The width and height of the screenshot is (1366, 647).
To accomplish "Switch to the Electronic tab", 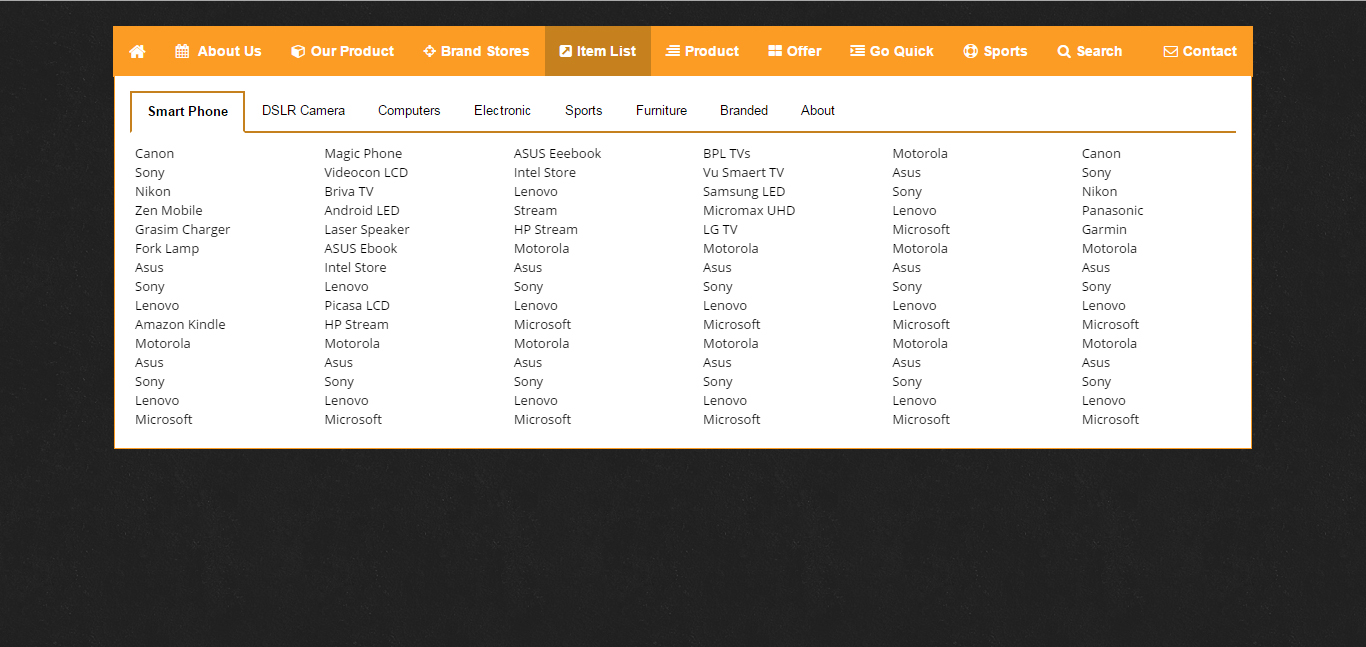I will click(x=502, y=110).
